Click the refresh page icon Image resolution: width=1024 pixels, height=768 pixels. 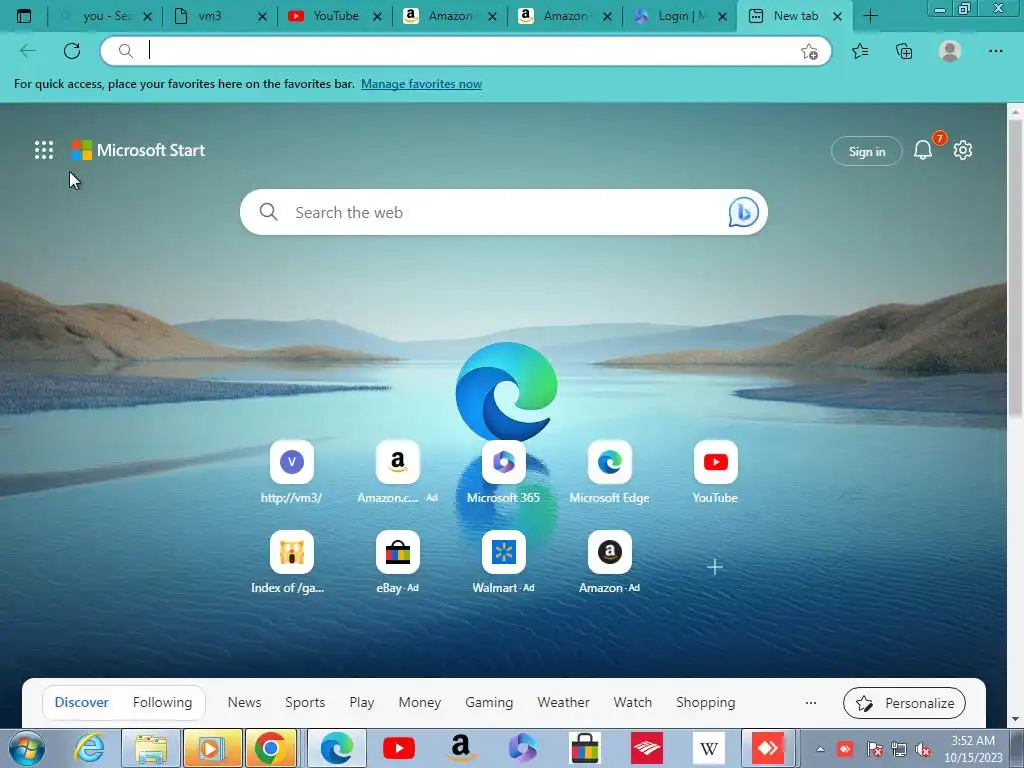(x=72, y=51)
